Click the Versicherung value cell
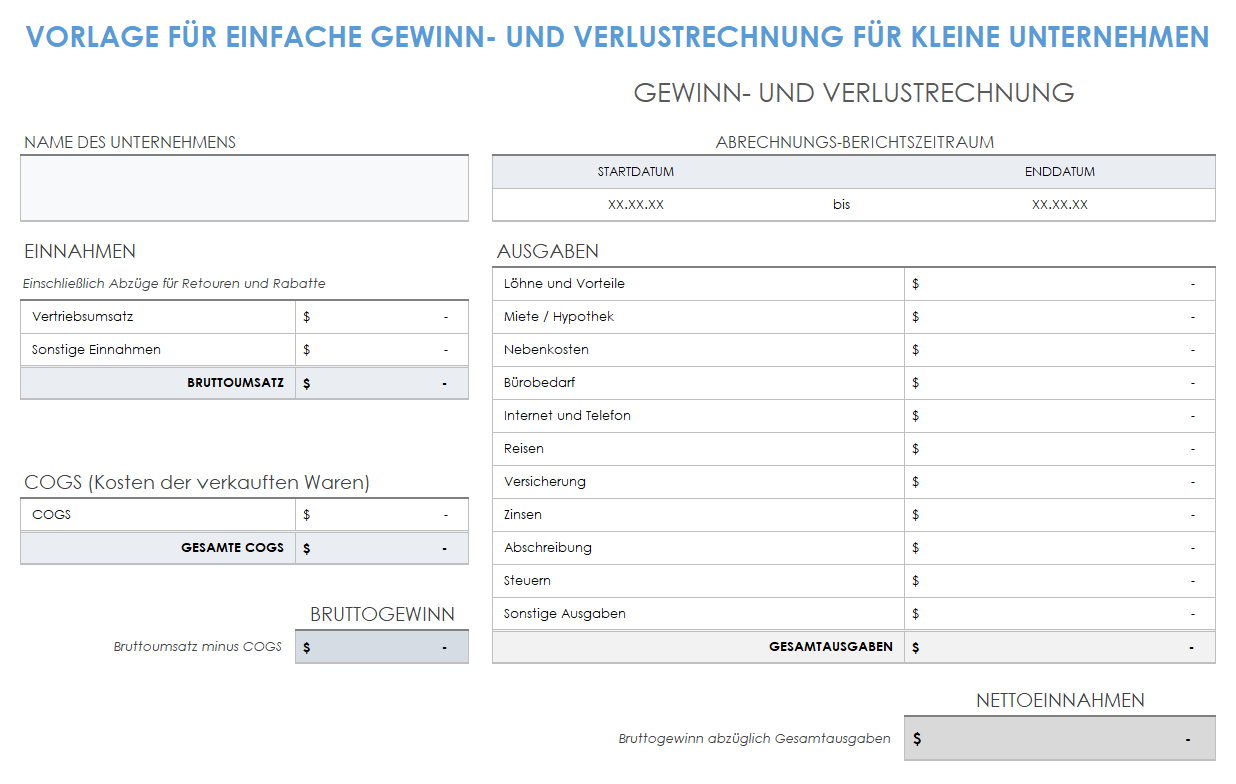Image resolution: width=1236 pixels, height=784 pixels. pos(1060,481)
